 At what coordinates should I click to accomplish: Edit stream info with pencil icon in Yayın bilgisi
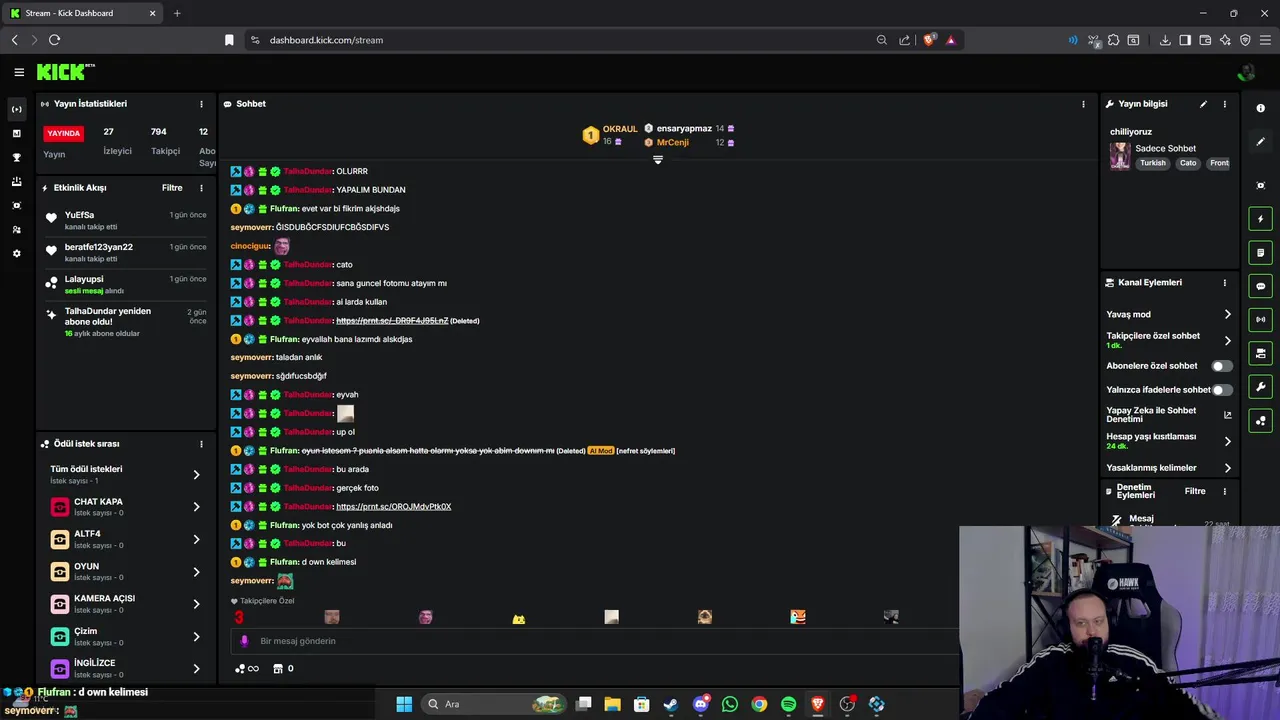tap(1203, 104)
